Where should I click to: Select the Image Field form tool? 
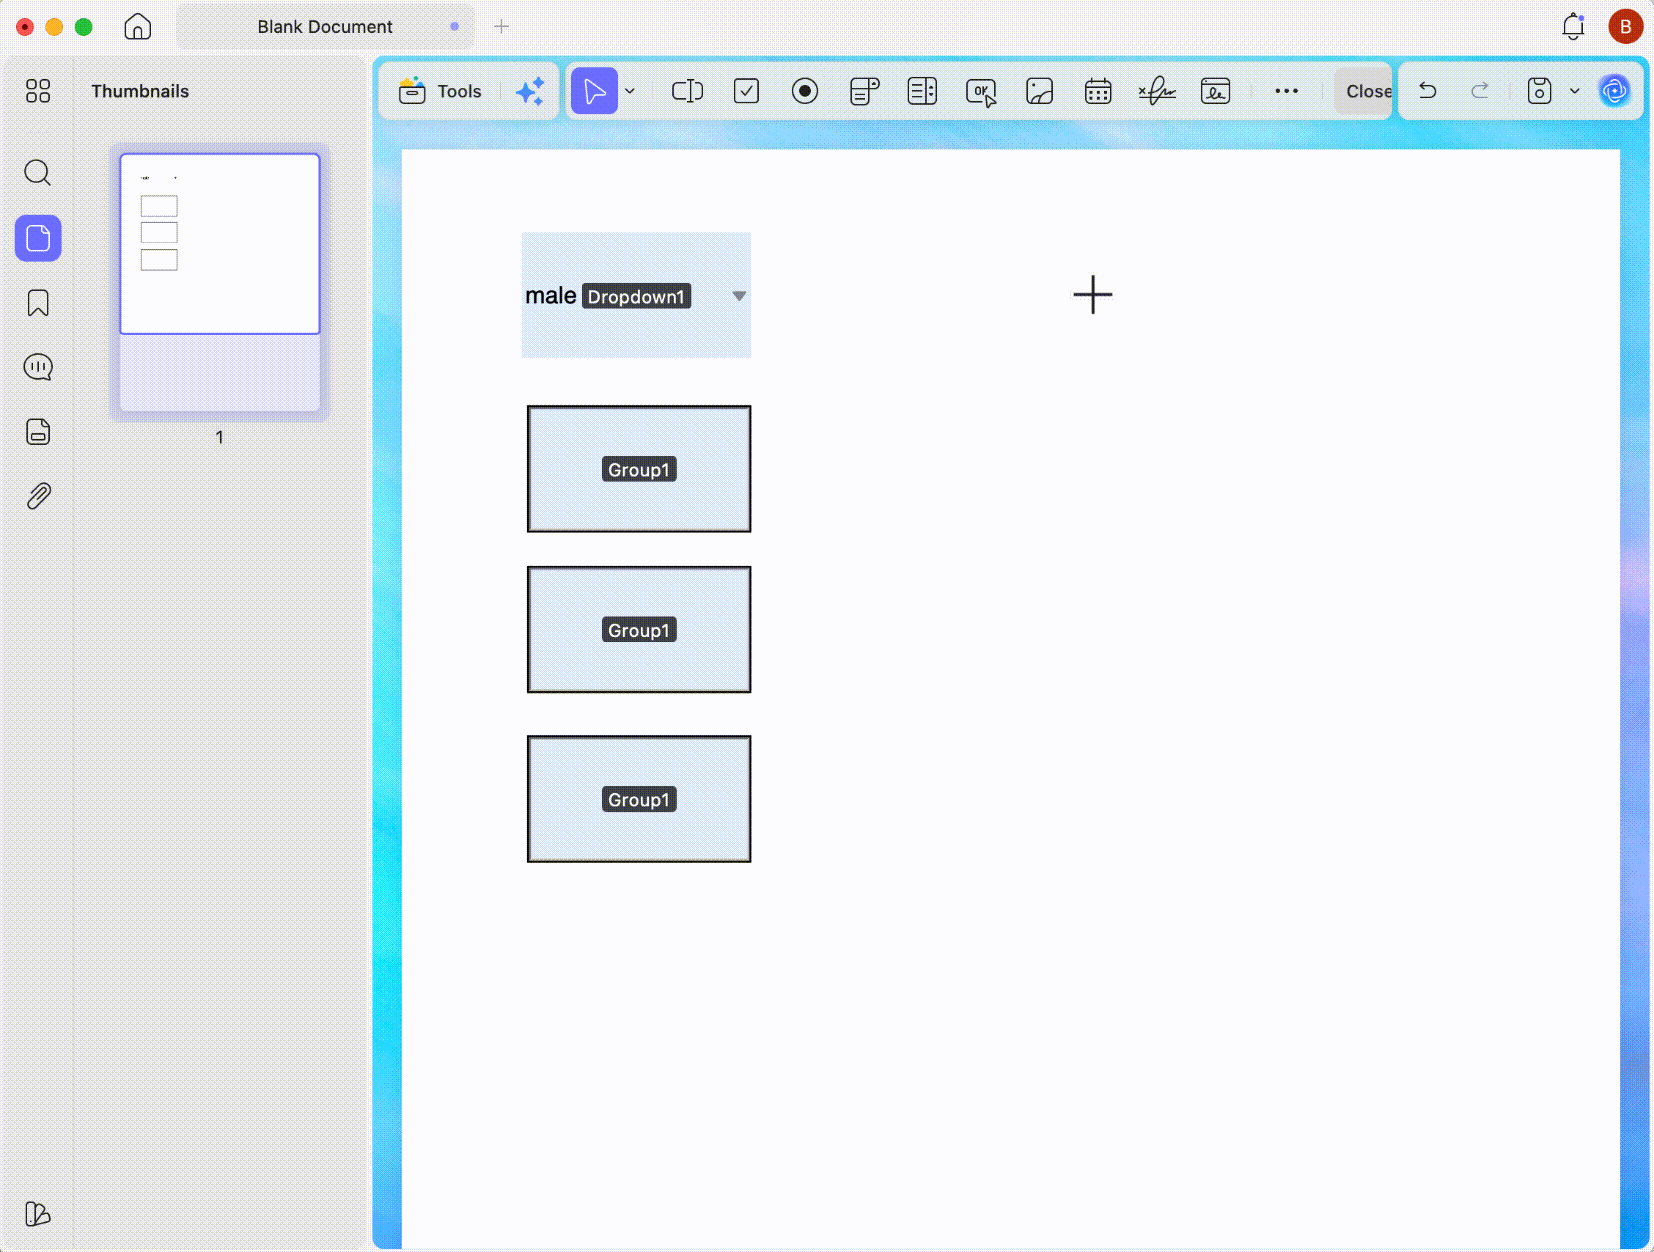coord(1040,91)
